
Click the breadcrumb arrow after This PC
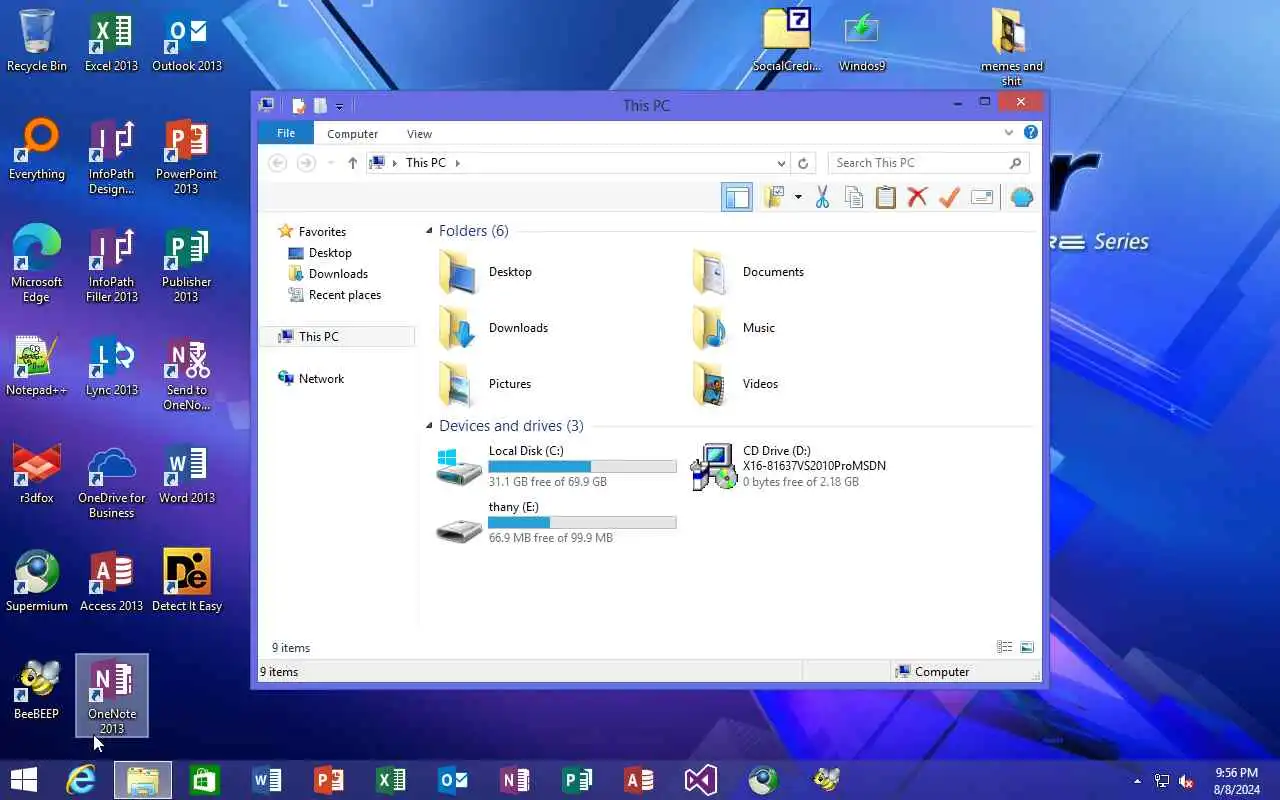pos(458,163)
